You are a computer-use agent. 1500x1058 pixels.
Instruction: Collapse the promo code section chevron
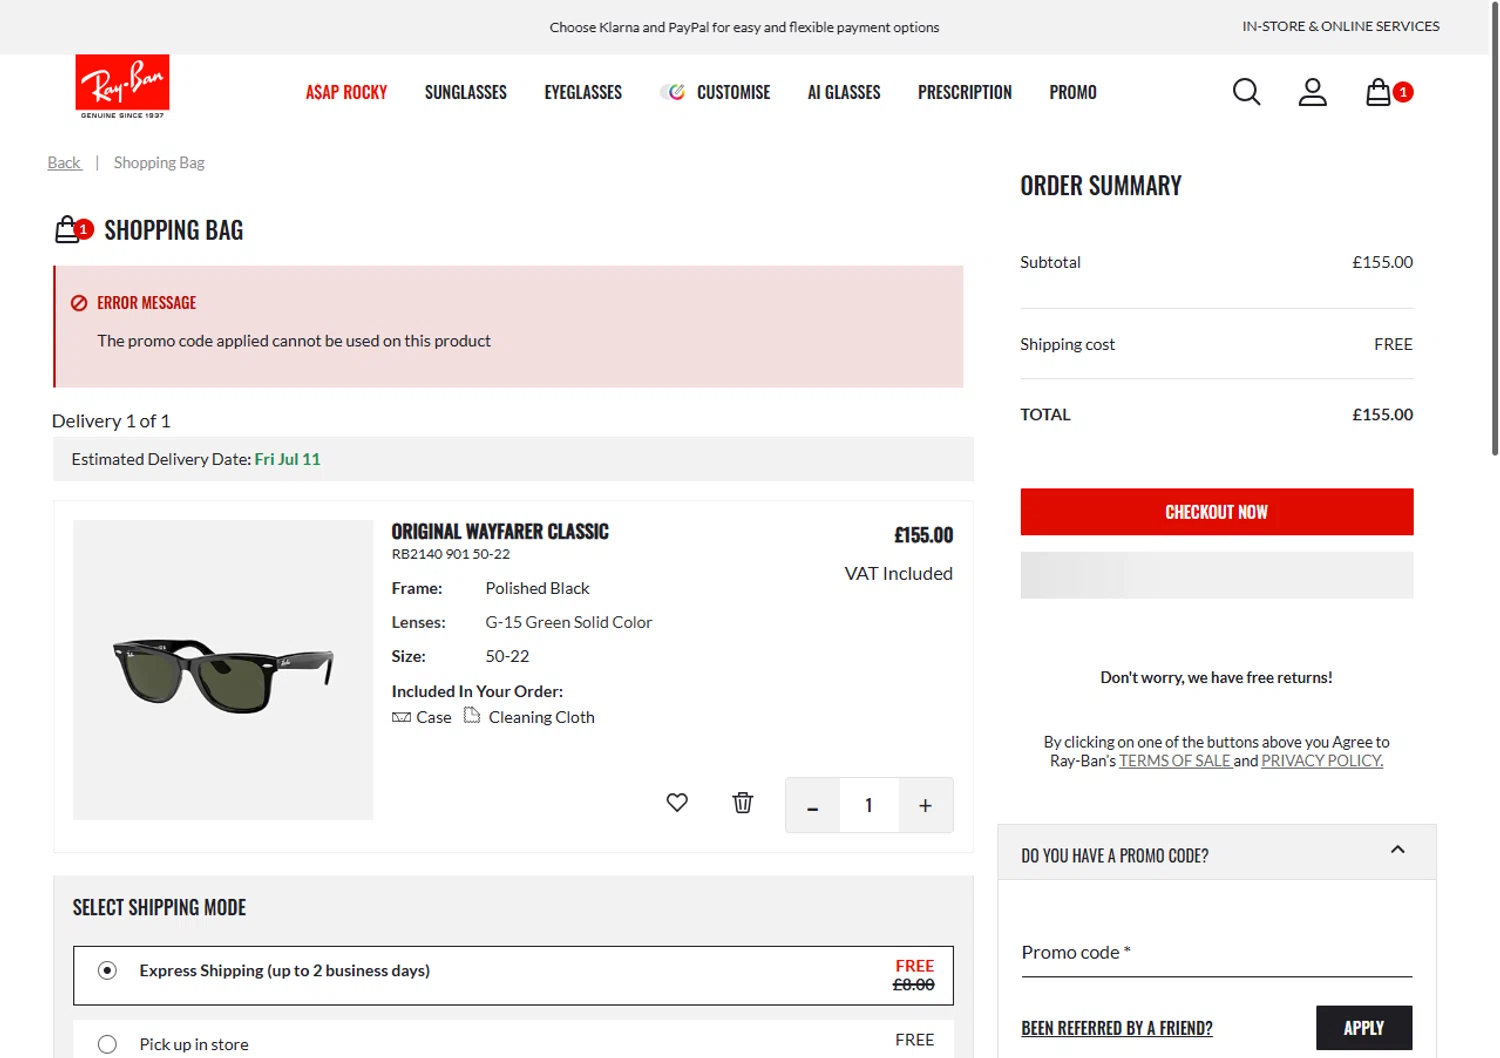tap(1398, 850)
